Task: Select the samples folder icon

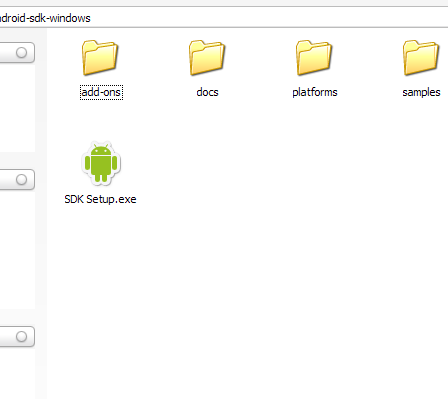Action: click(x=421, y=58)
